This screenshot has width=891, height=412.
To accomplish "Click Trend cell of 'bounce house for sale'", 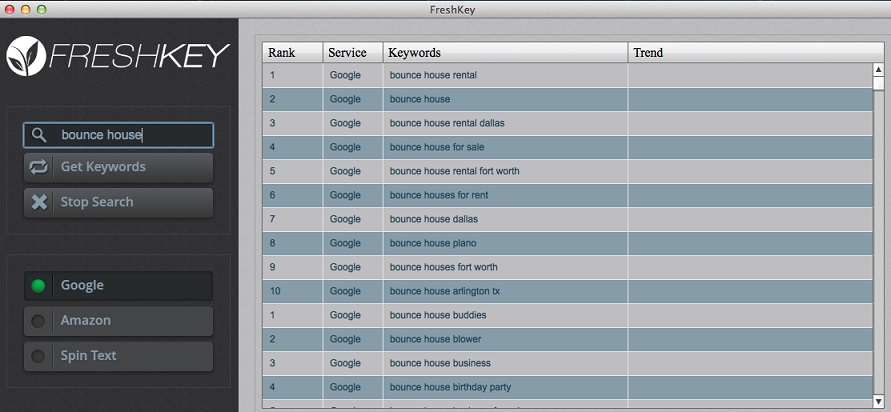I will click(x=750, y=147).
